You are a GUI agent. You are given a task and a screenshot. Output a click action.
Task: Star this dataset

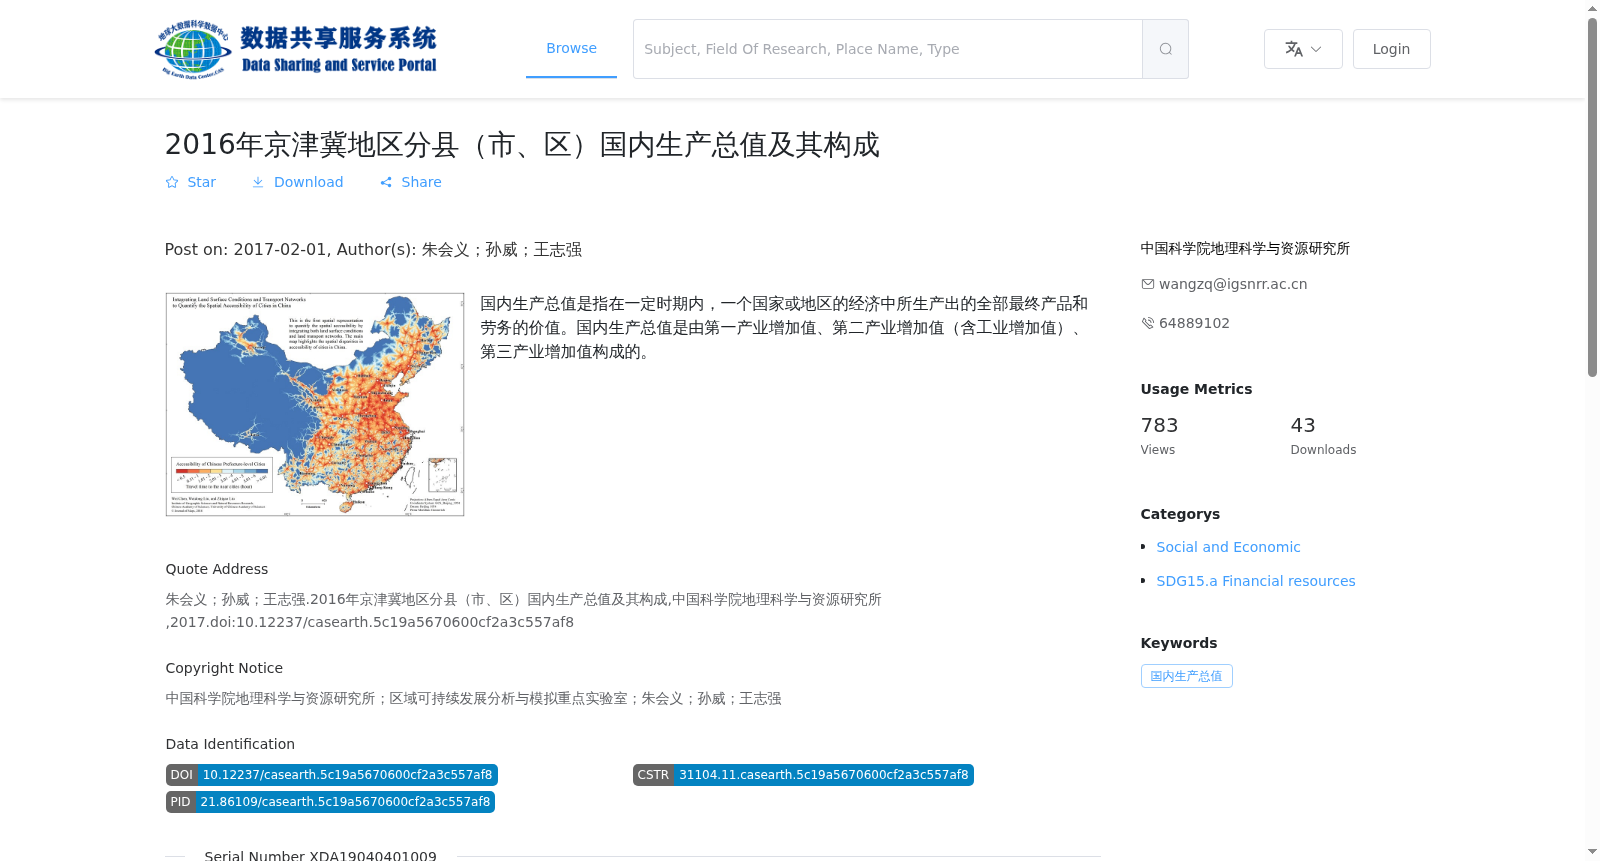click(190, 182)
